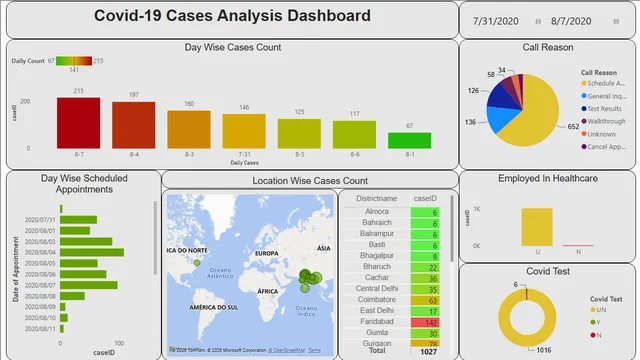Select the 2020/08/04 appointment bar

(92, 253)
